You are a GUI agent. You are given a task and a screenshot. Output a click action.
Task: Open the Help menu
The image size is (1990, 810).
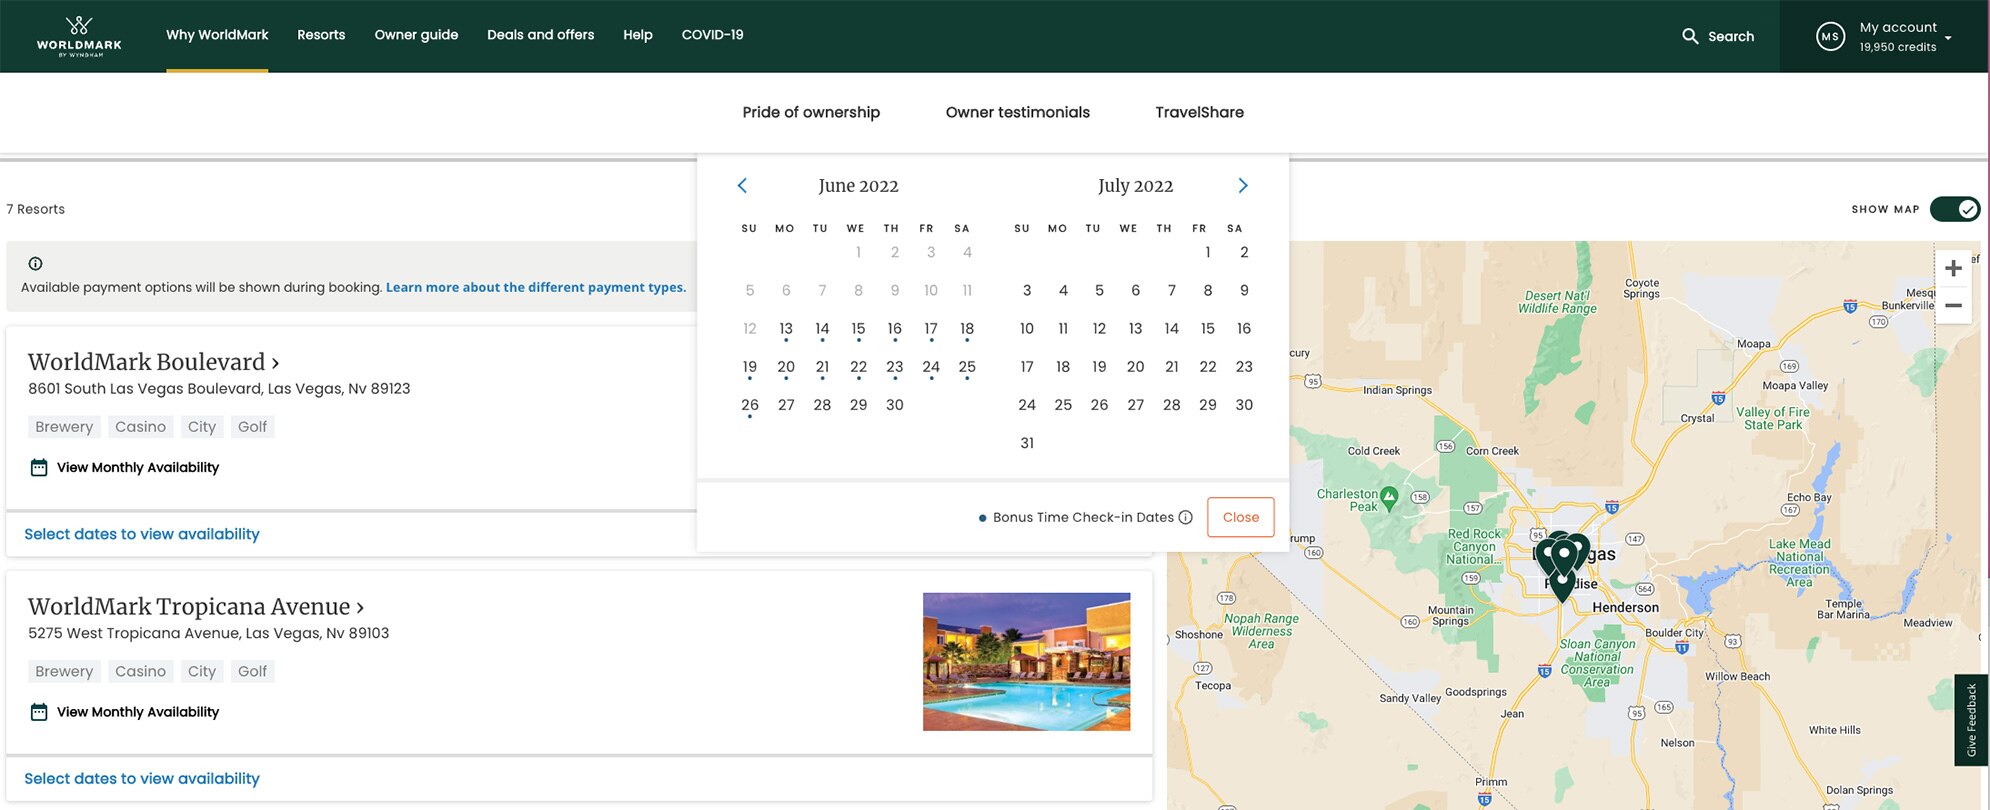(638, 34)
